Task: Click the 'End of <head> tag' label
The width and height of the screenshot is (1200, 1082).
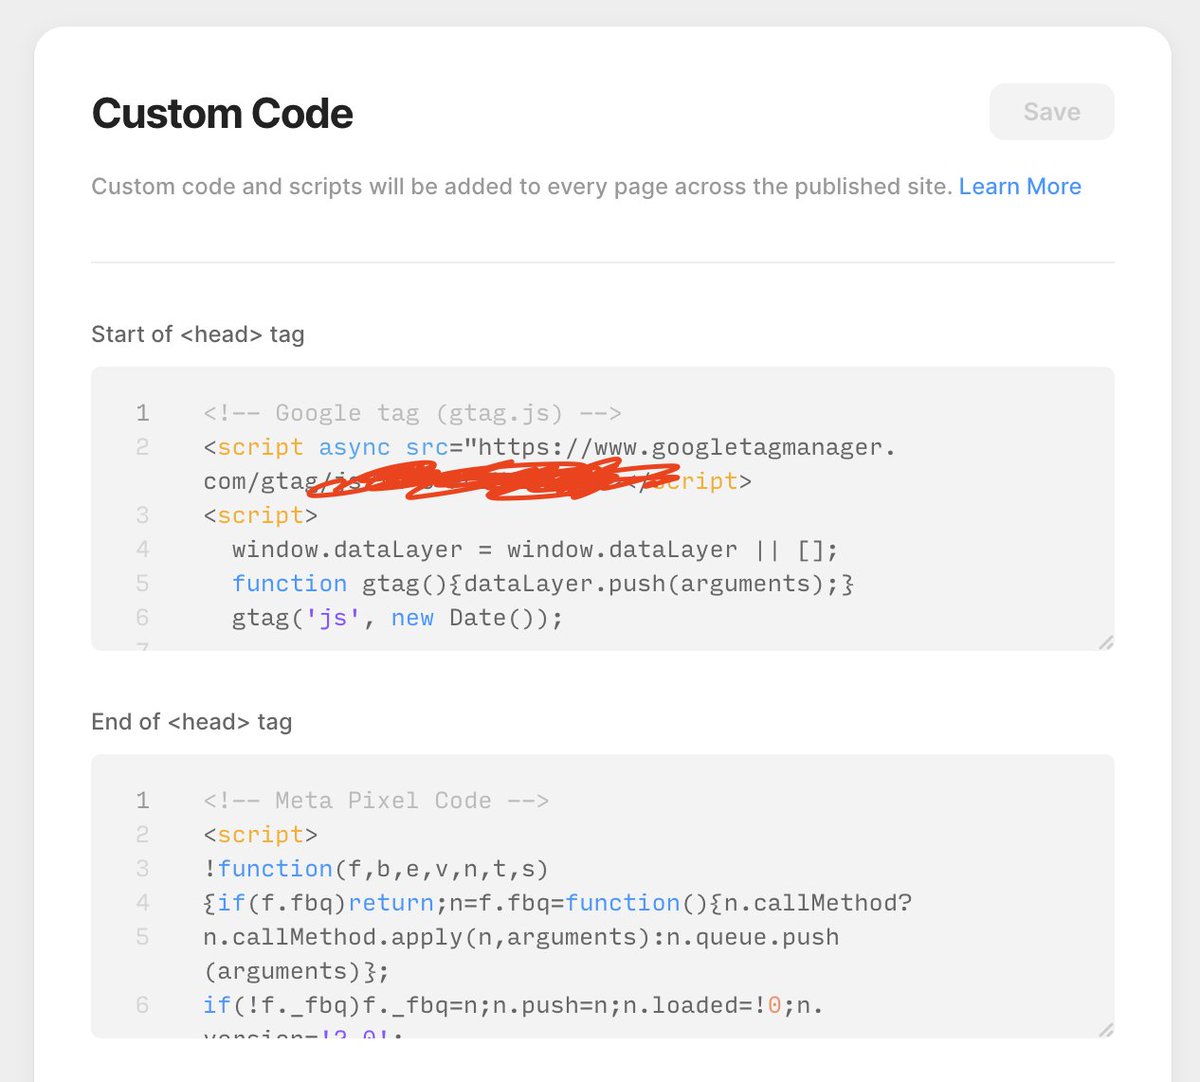Action: (x=192, y=722)
